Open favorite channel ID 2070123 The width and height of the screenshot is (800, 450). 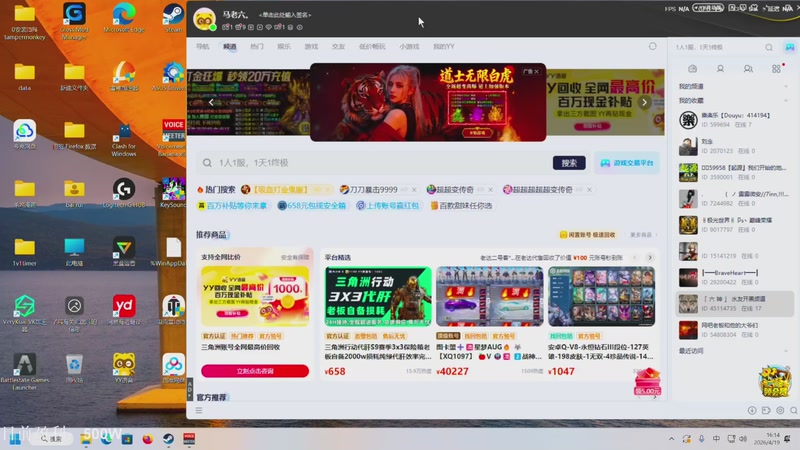click(x=735, y=146)
